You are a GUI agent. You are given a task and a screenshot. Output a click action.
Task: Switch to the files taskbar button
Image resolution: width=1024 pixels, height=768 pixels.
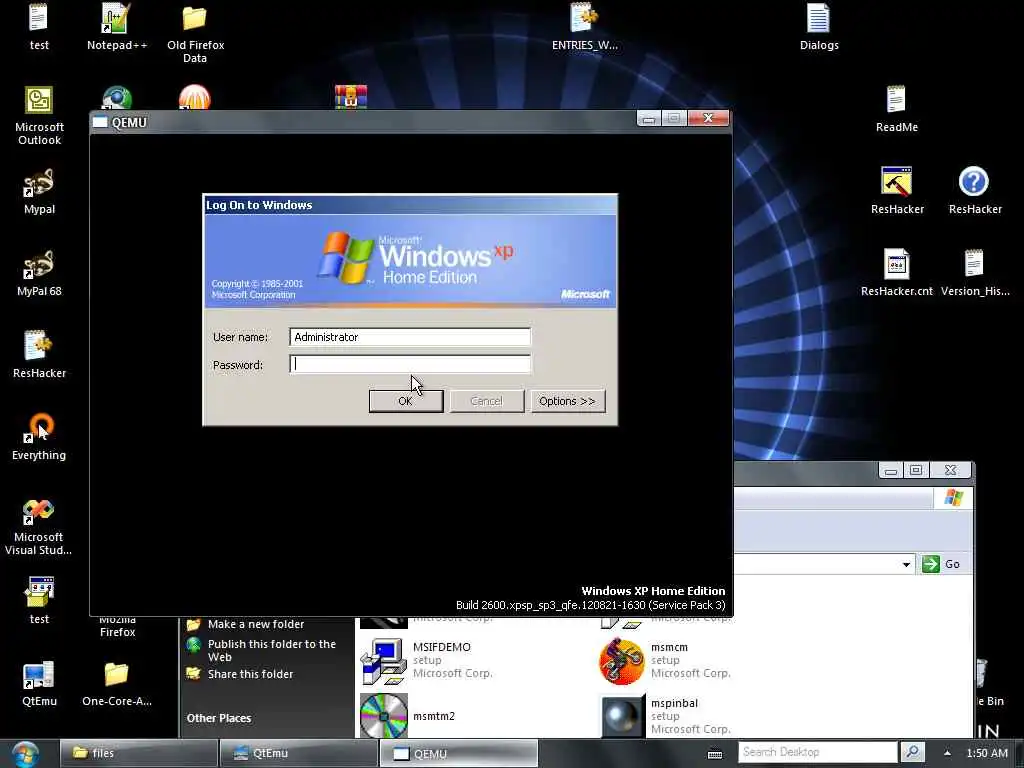pos(138,753)
